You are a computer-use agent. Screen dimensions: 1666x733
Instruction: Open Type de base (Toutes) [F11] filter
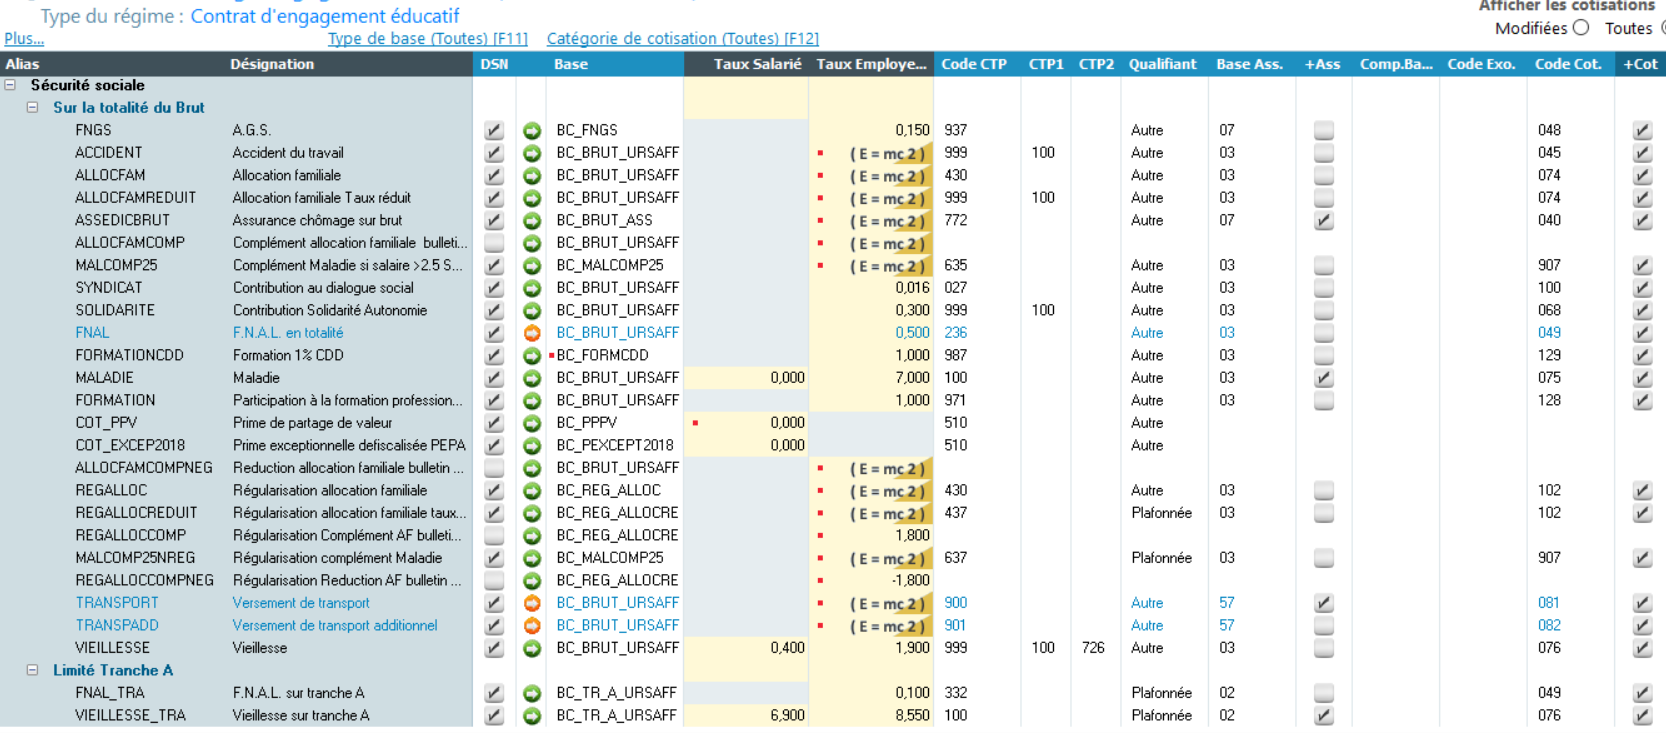tap(428, 38)
